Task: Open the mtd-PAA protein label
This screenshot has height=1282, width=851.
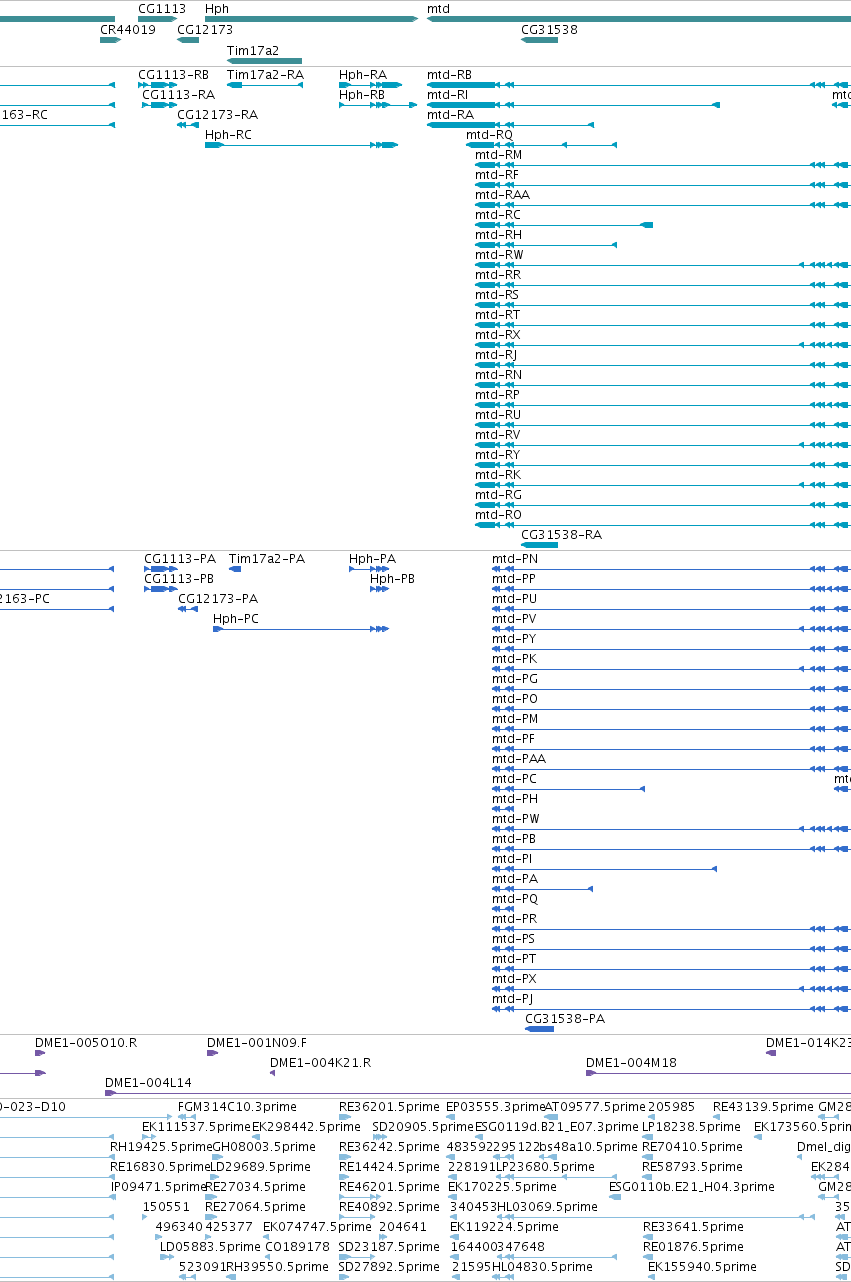Action: pyautogui.click(x=519, y=759)
